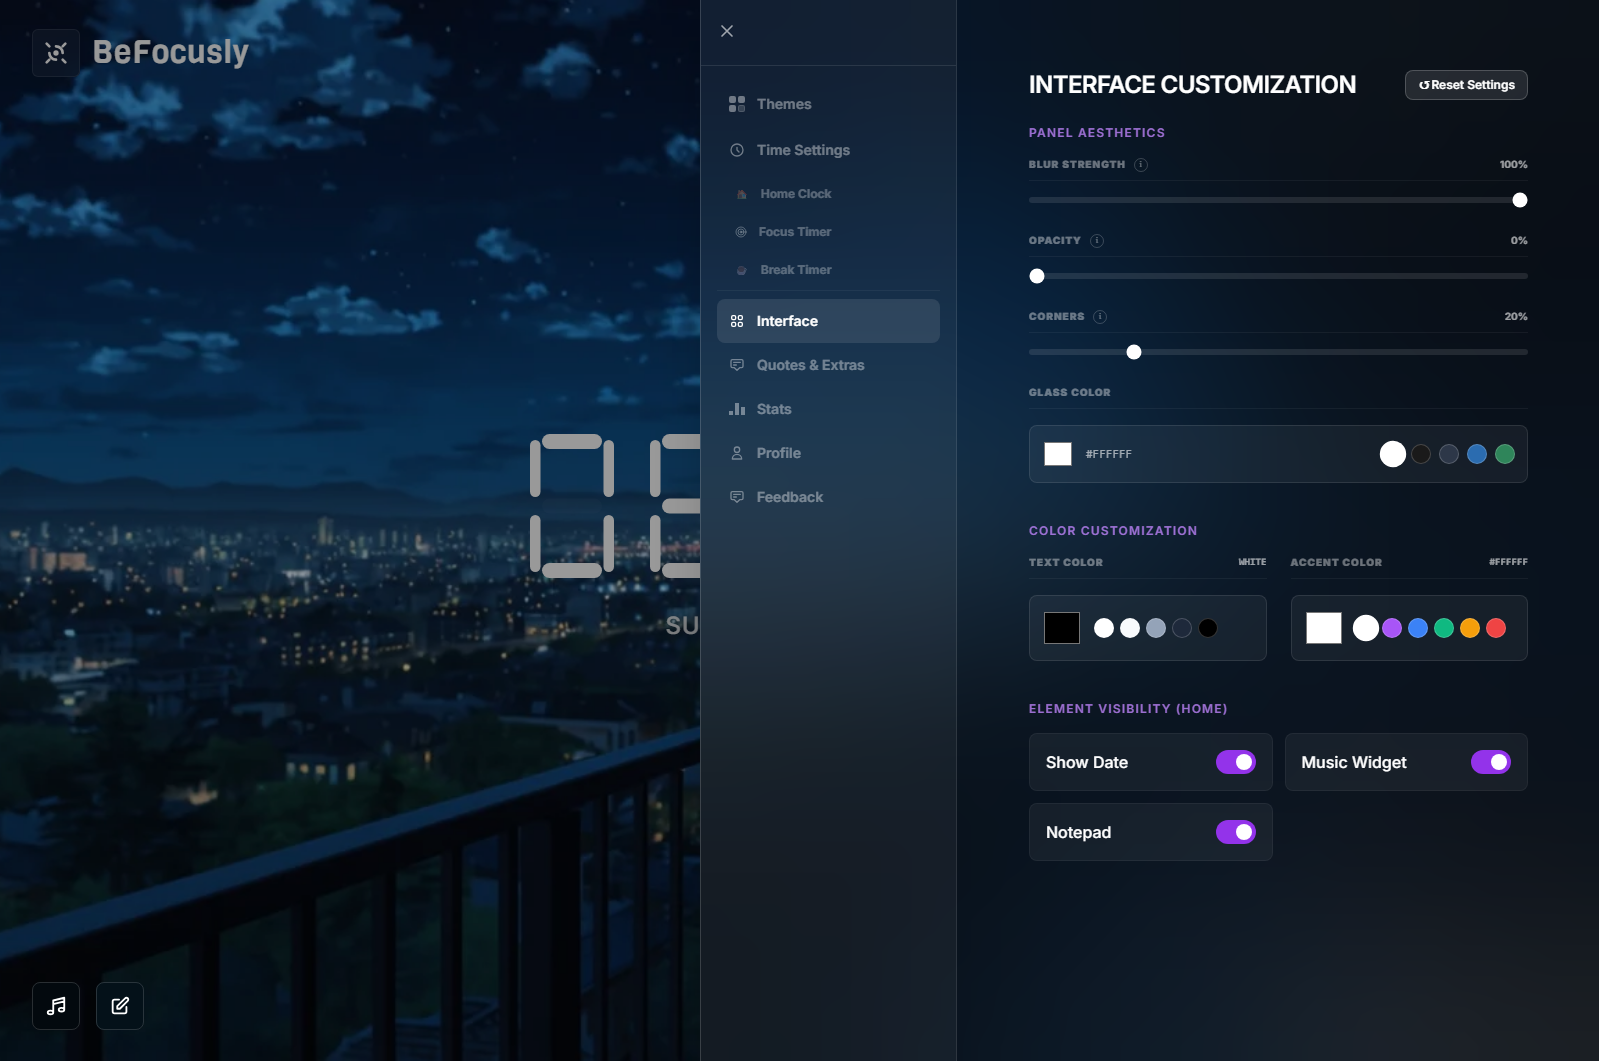Image resolution: width=1599 pixels, height=1061 pixels.
Task: Click the Corners 20% value
Action: click(1516, 316)
